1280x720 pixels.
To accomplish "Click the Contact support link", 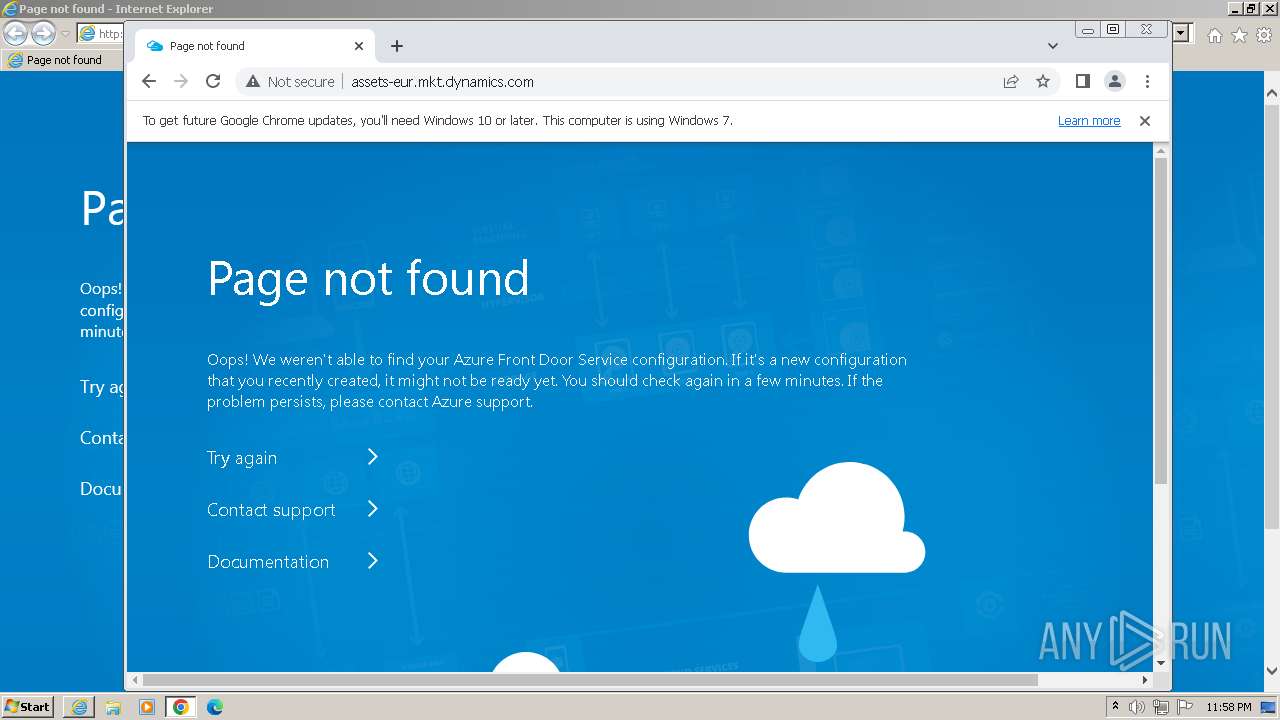I will (x=271, y=510).
